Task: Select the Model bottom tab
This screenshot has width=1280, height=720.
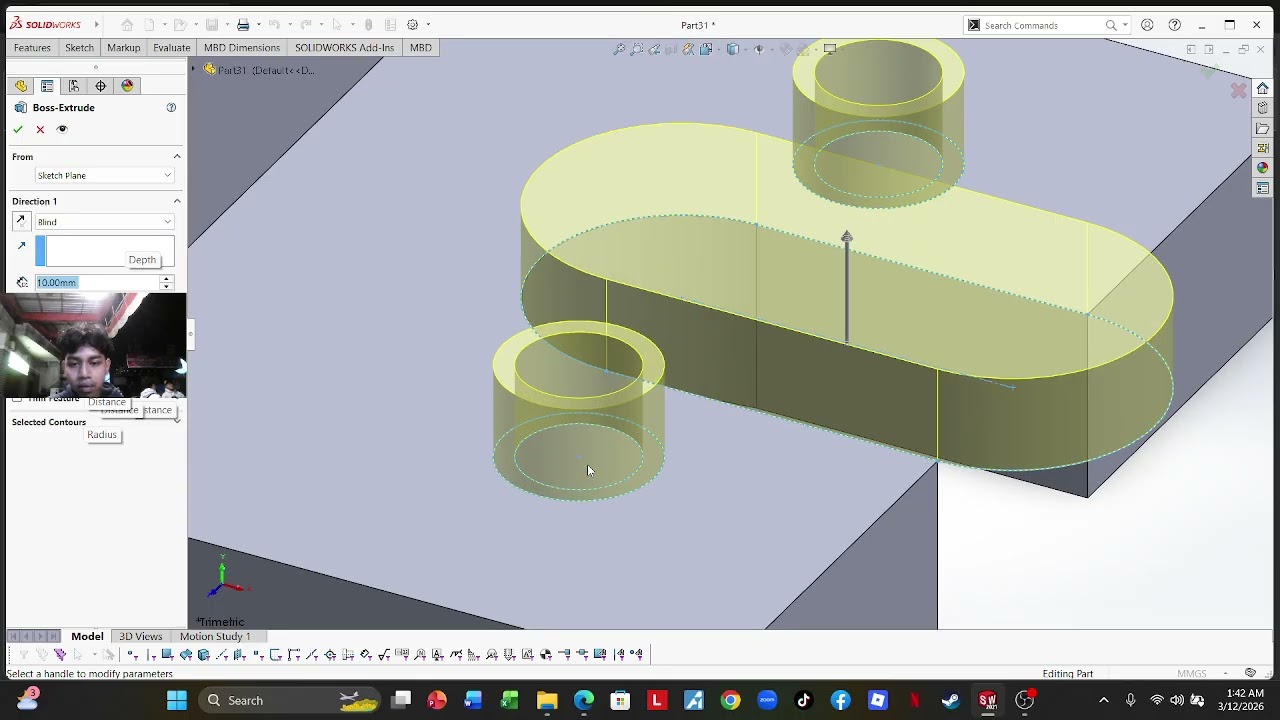Action: click(87, 636)
